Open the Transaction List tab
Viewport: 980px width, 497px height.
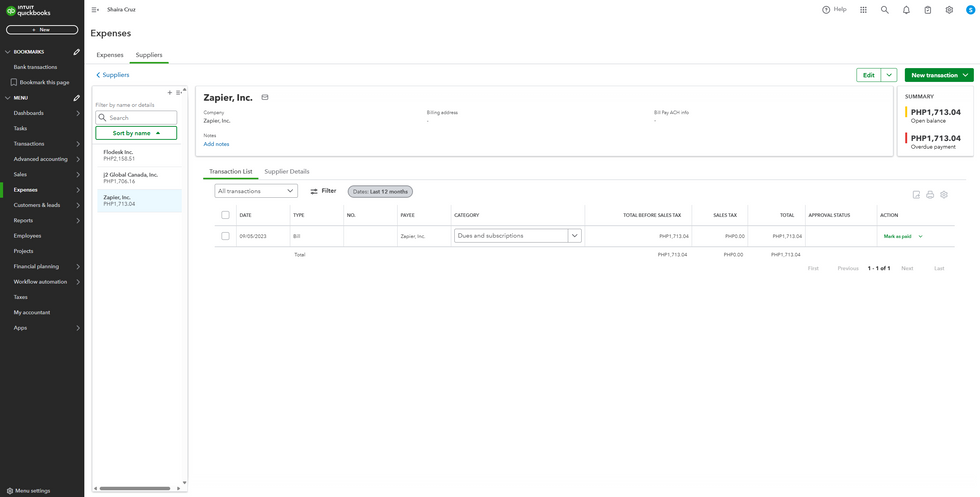click(x=231, y=171)
